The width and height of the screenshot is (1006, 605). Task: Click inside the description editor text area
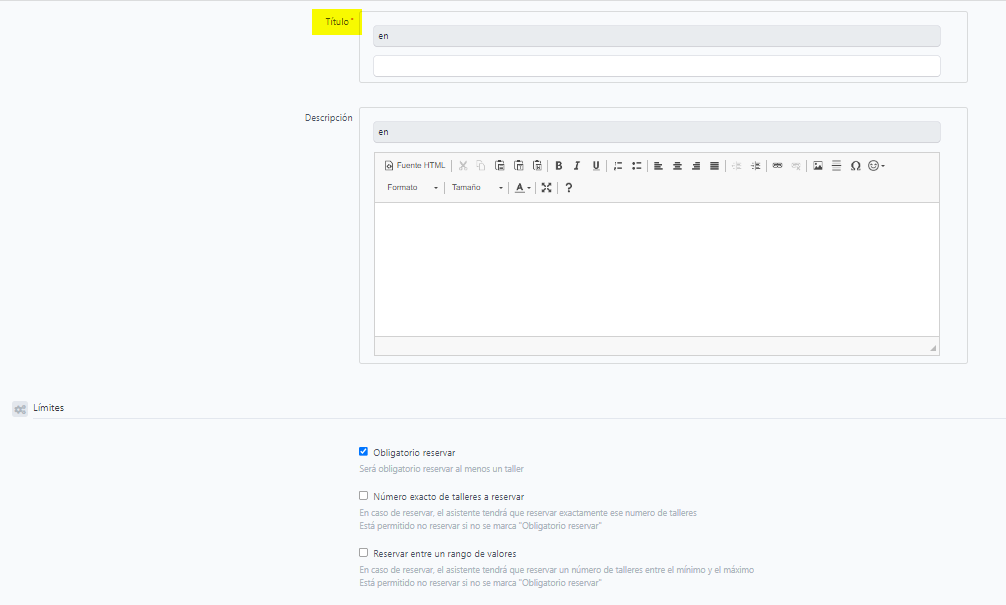coord(657,269)
